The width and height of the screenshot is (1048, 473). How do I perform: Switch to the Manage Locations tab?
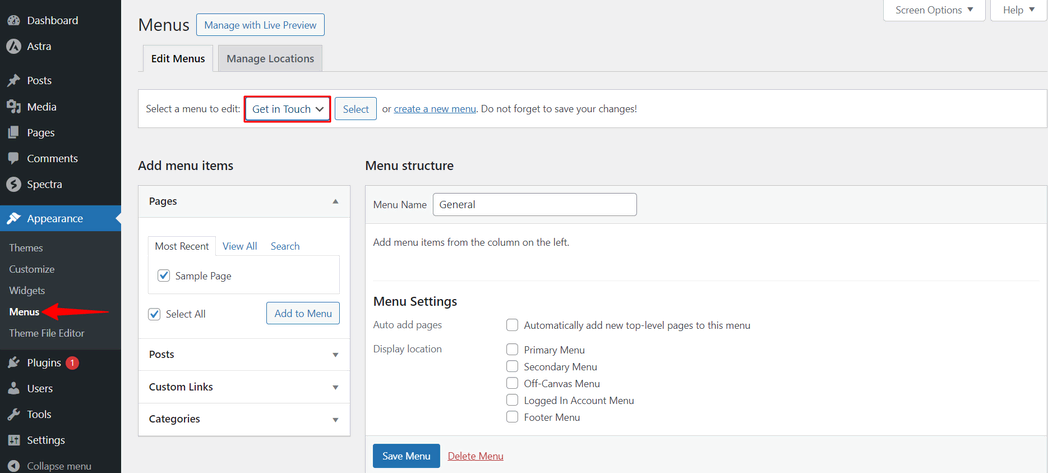point(270,59)
